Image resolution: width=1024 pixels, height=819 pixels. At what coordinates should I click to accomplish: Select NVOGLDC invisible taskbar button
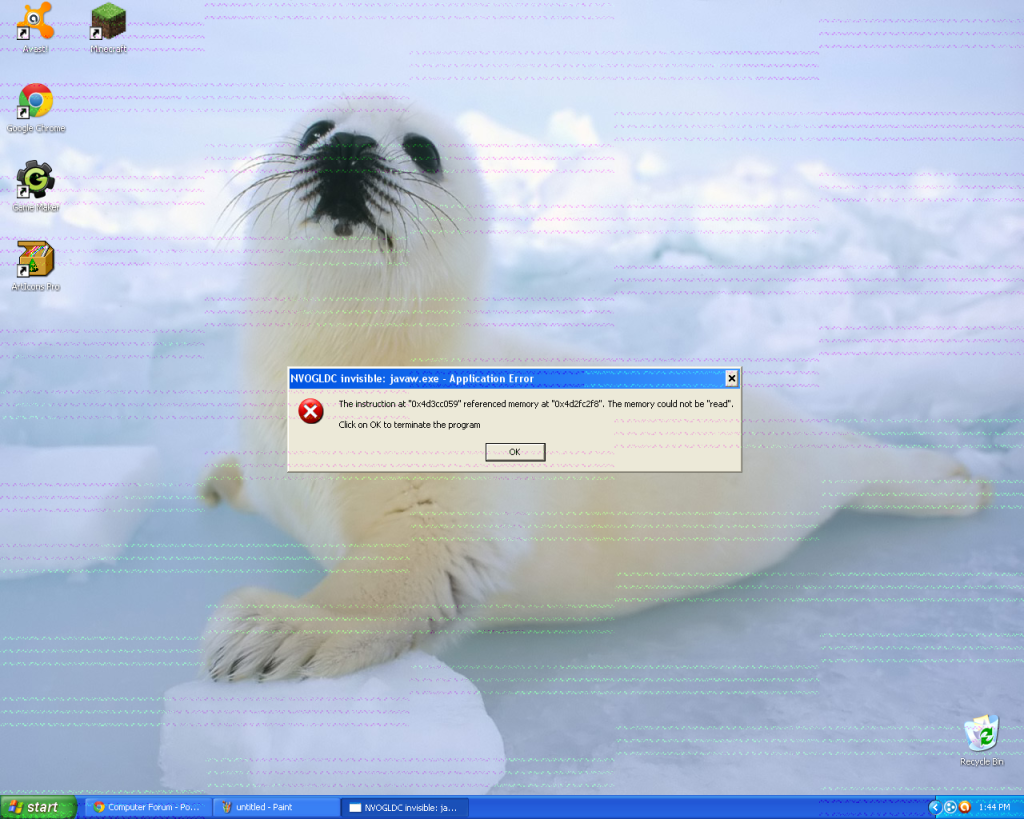point(405,807)
